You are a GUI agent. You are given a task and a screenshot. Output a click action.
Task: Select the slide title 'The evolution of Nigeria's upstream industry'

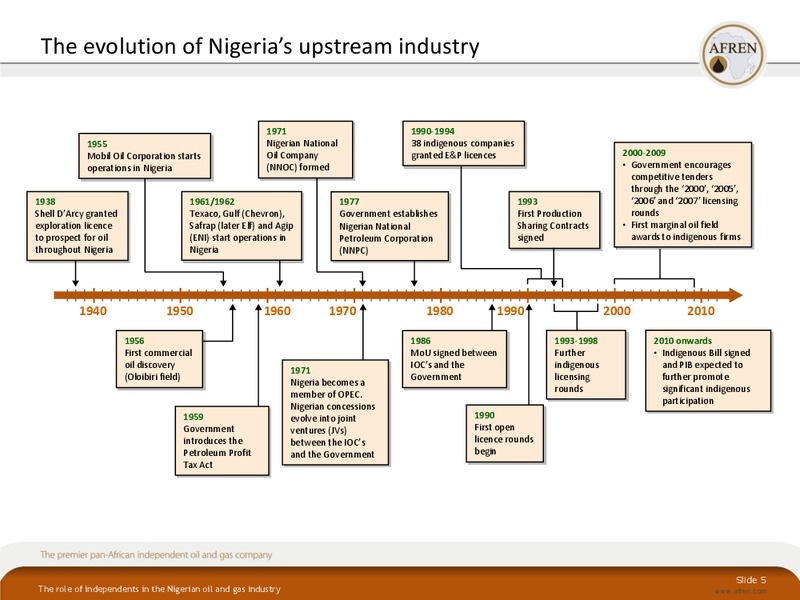pos(260,46)
